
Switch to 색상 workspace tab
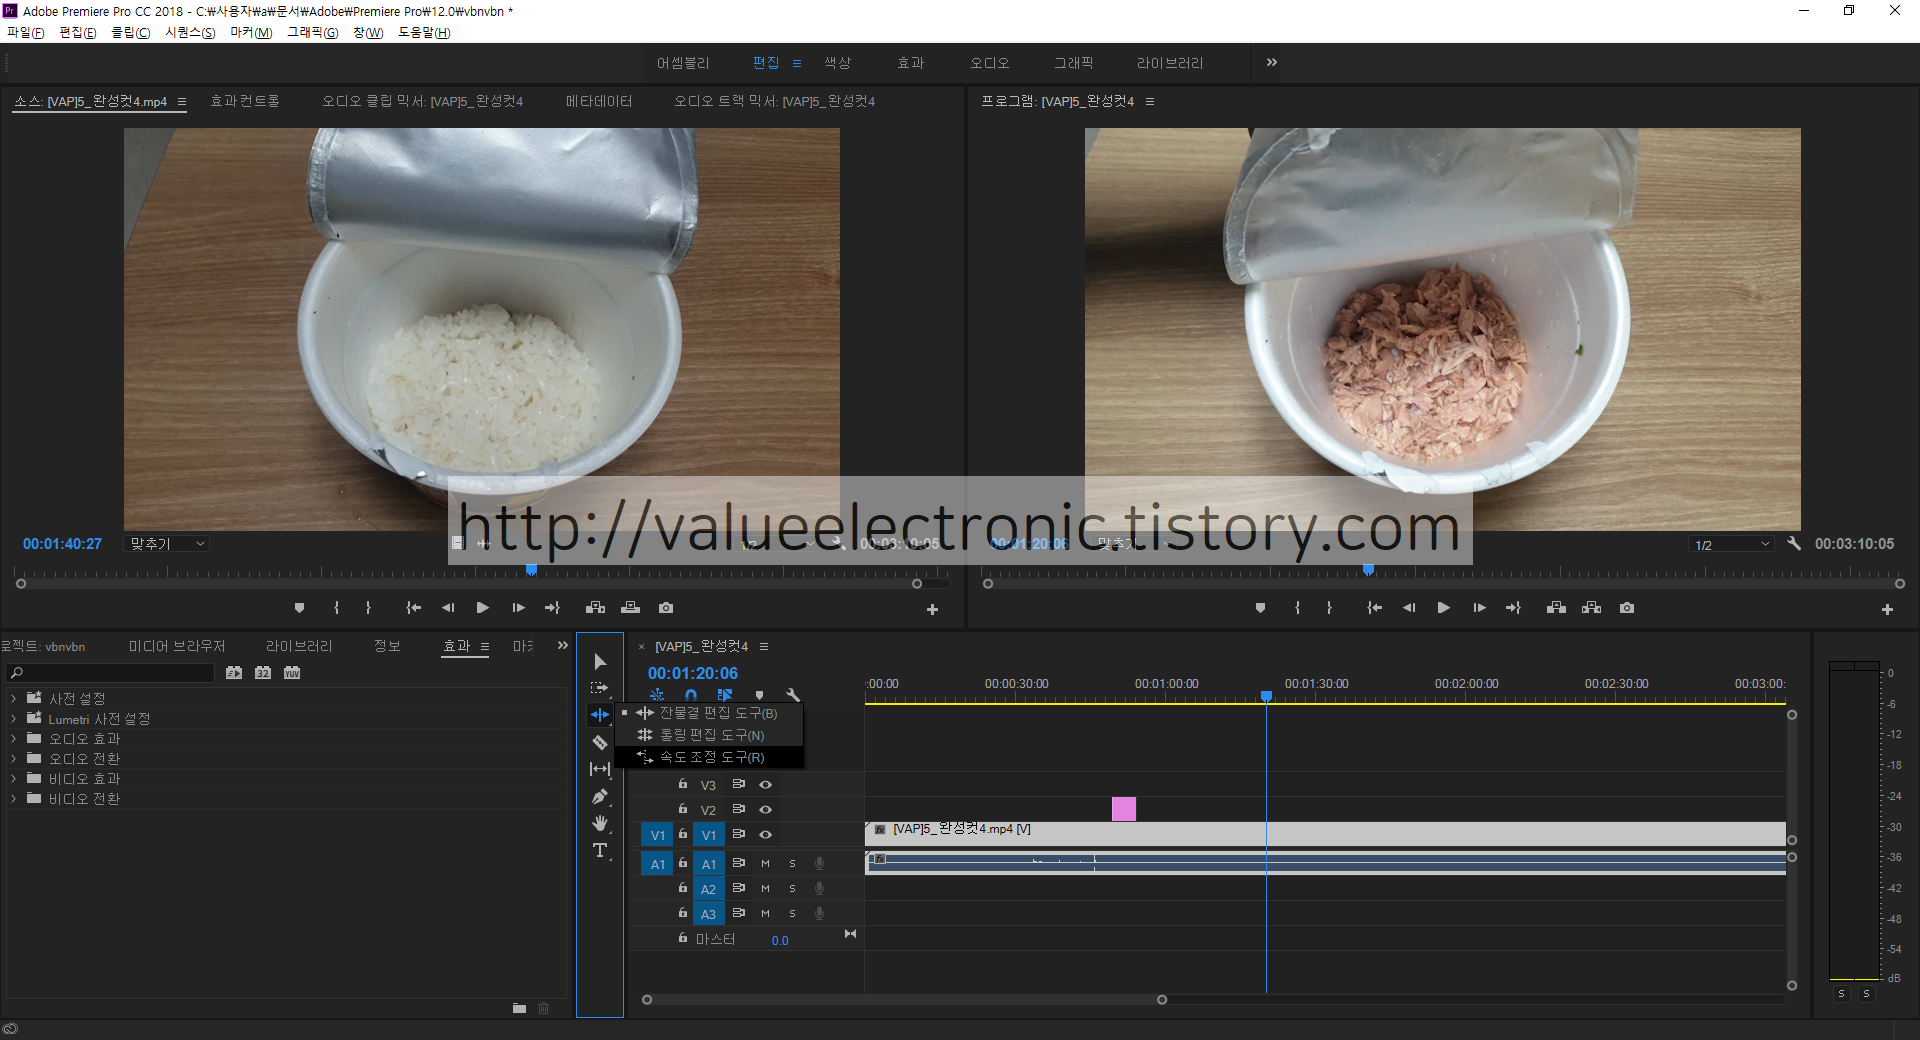pyautogui.click(x=837, y=63)
